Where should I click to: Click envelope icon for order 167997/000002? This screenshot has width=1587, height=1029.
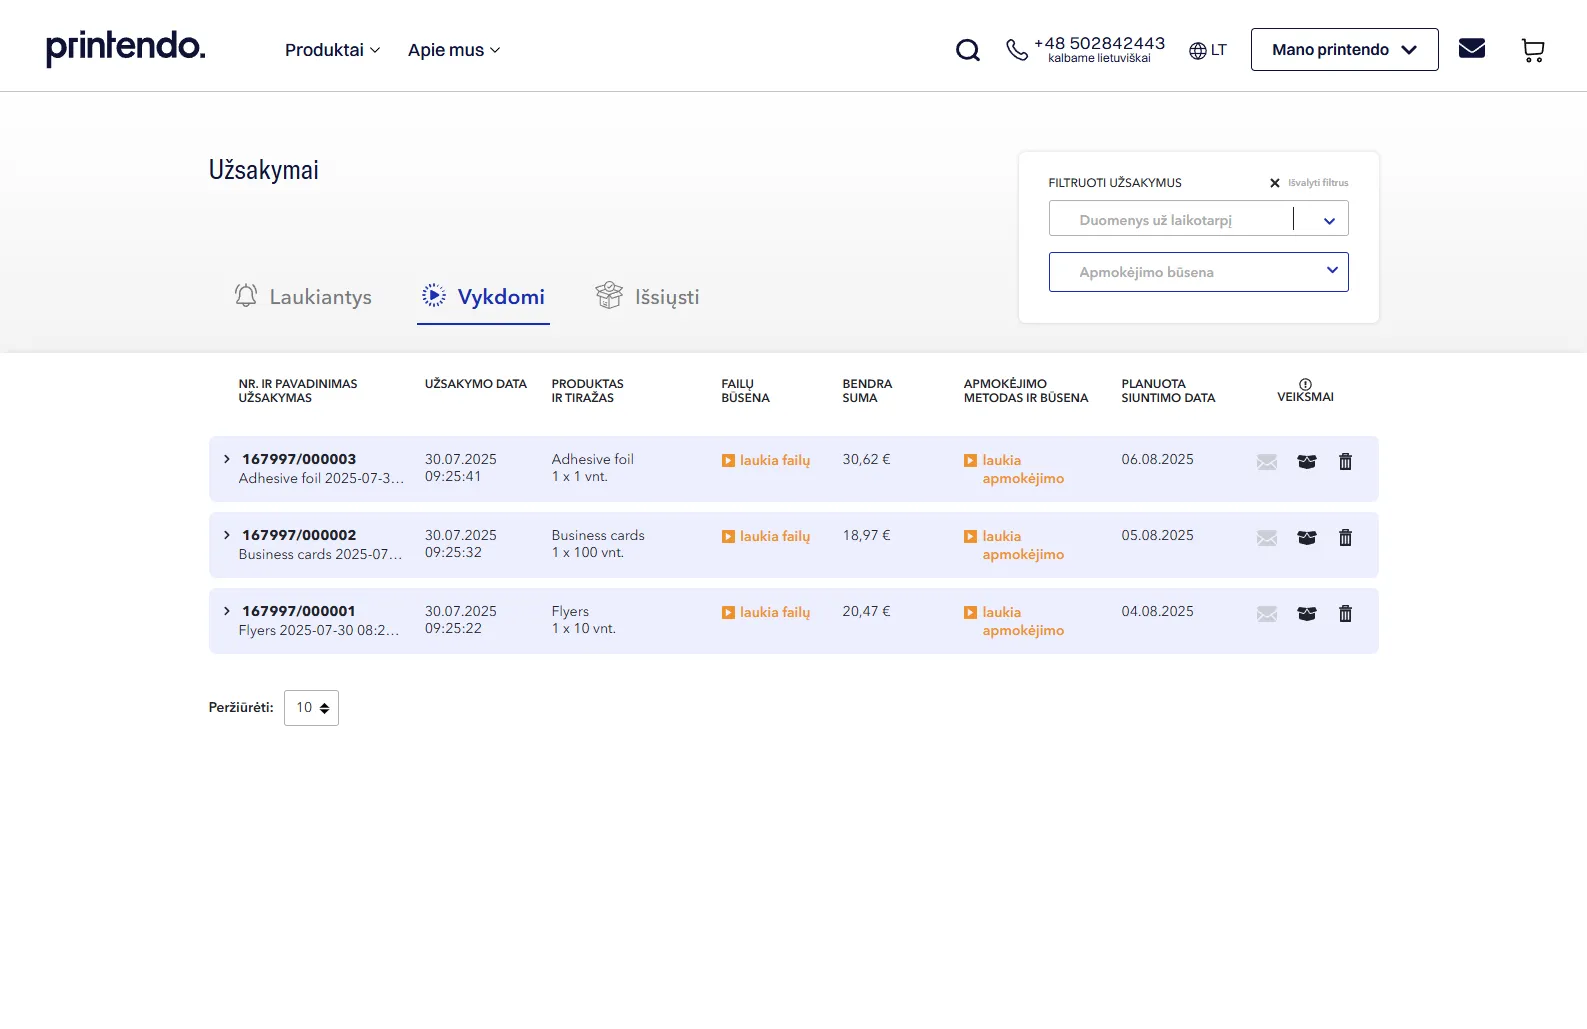[1266, 538]
